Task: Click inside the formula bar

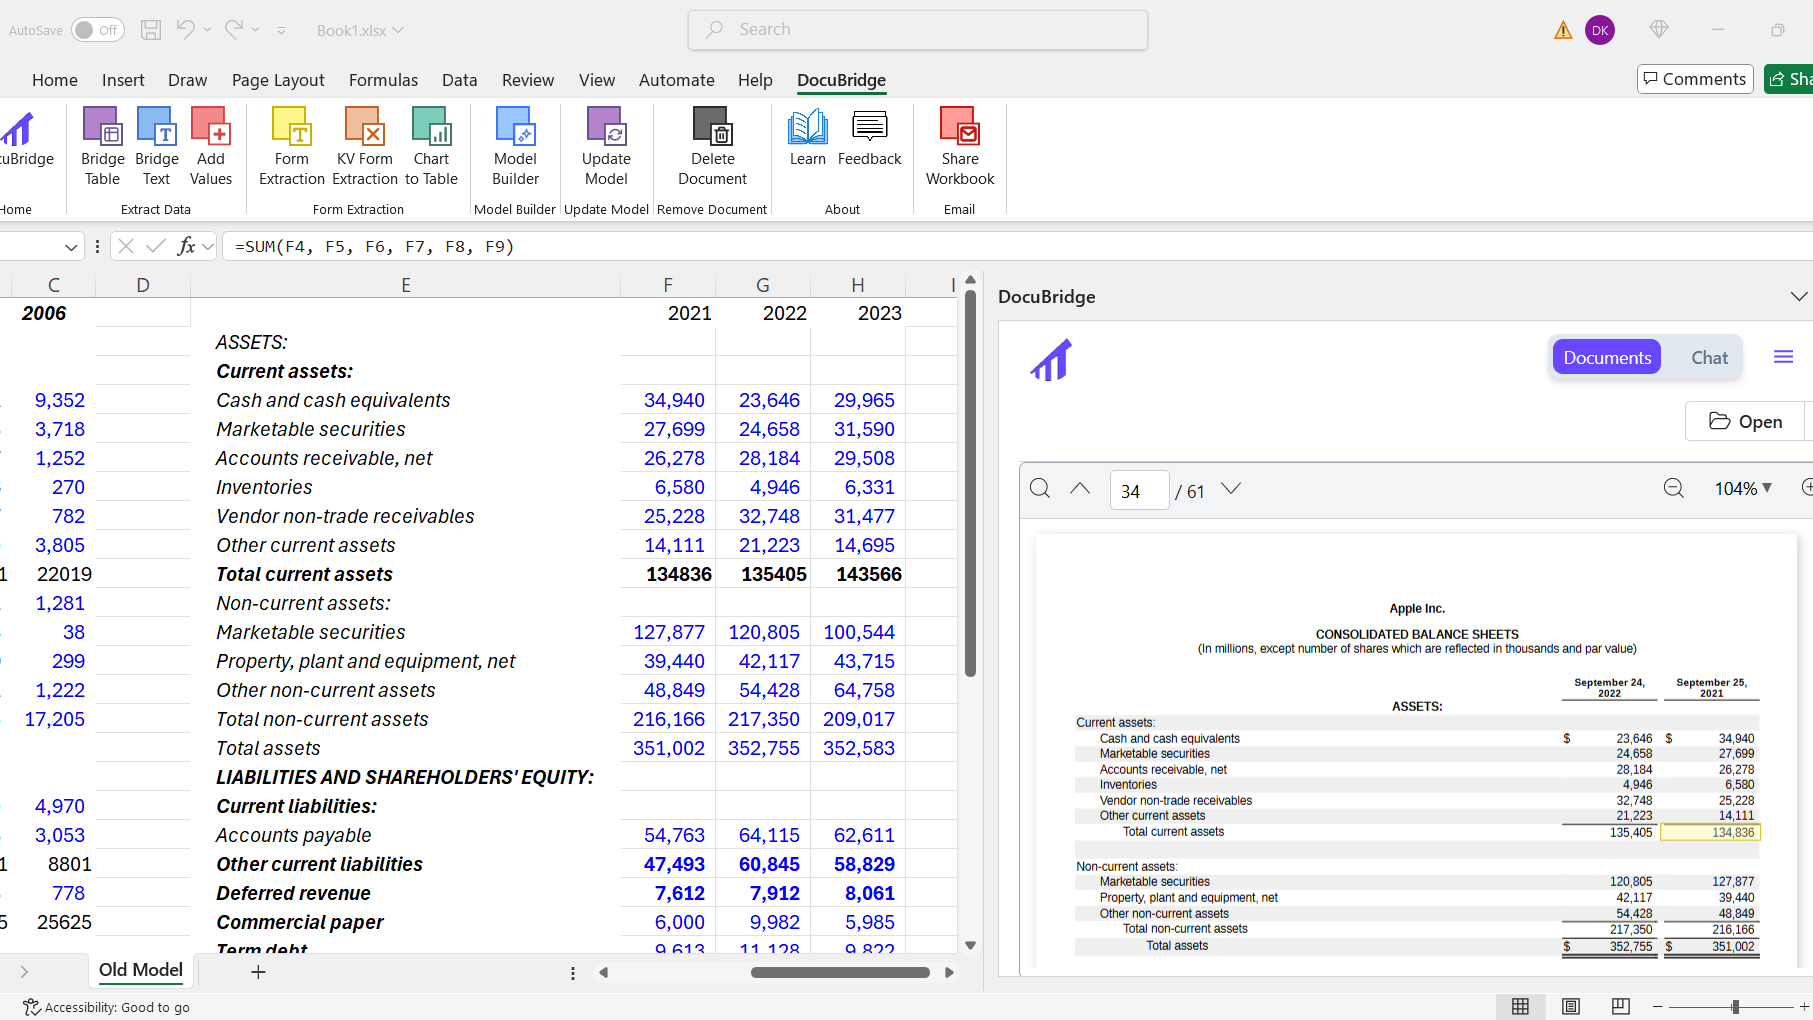Action: [x=1015, y=246]
